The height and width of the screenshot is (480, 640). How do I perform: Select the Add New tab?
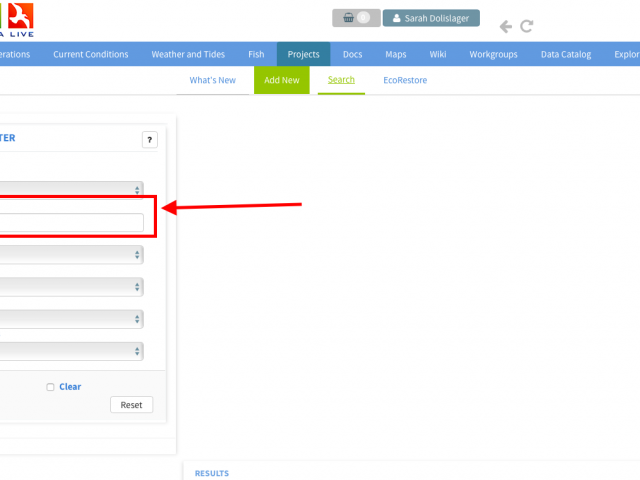[x=281, y=80]
